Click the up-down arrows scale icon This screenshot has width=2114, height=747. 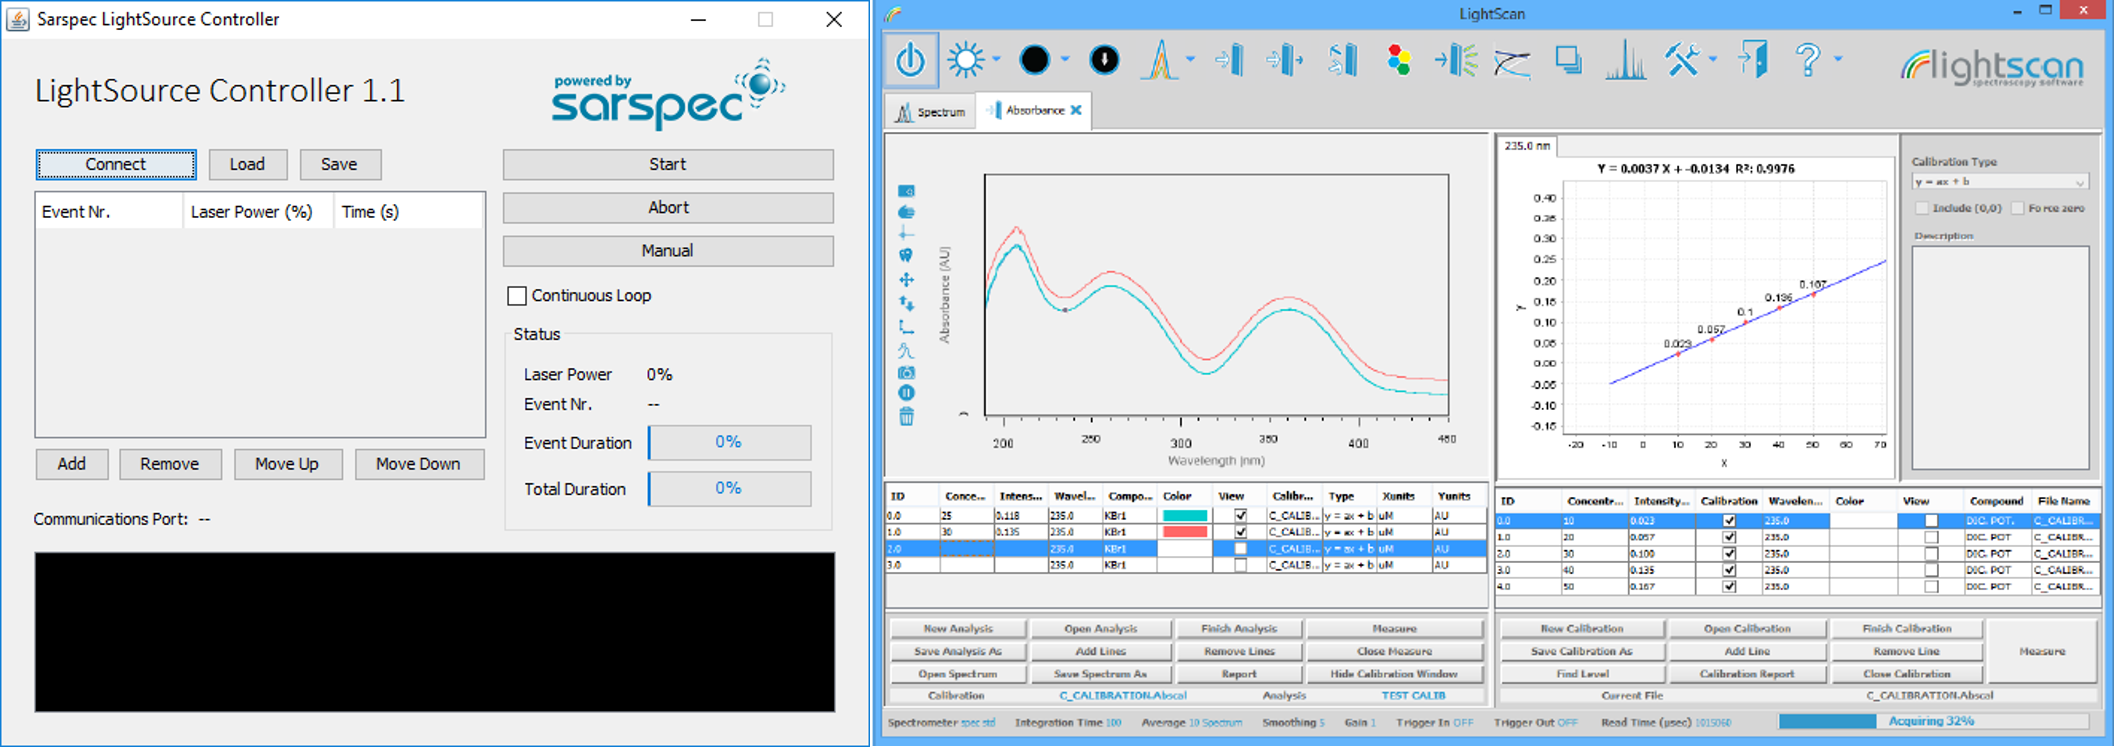pyautogui.click(x=906, y=302)
